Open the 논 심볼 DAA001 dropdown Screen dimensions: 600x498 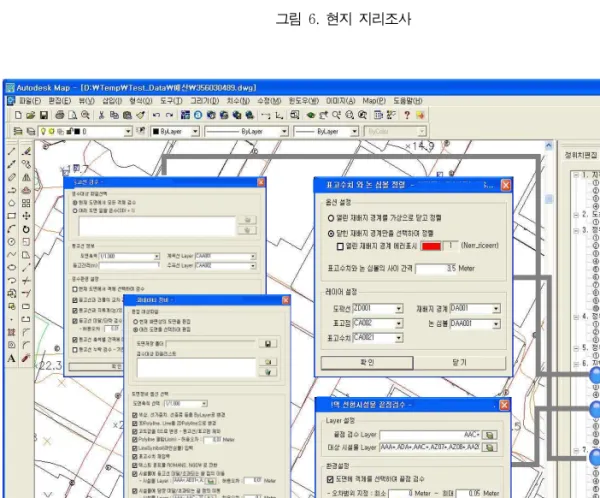pyautogui.click(x=496, y=324)
